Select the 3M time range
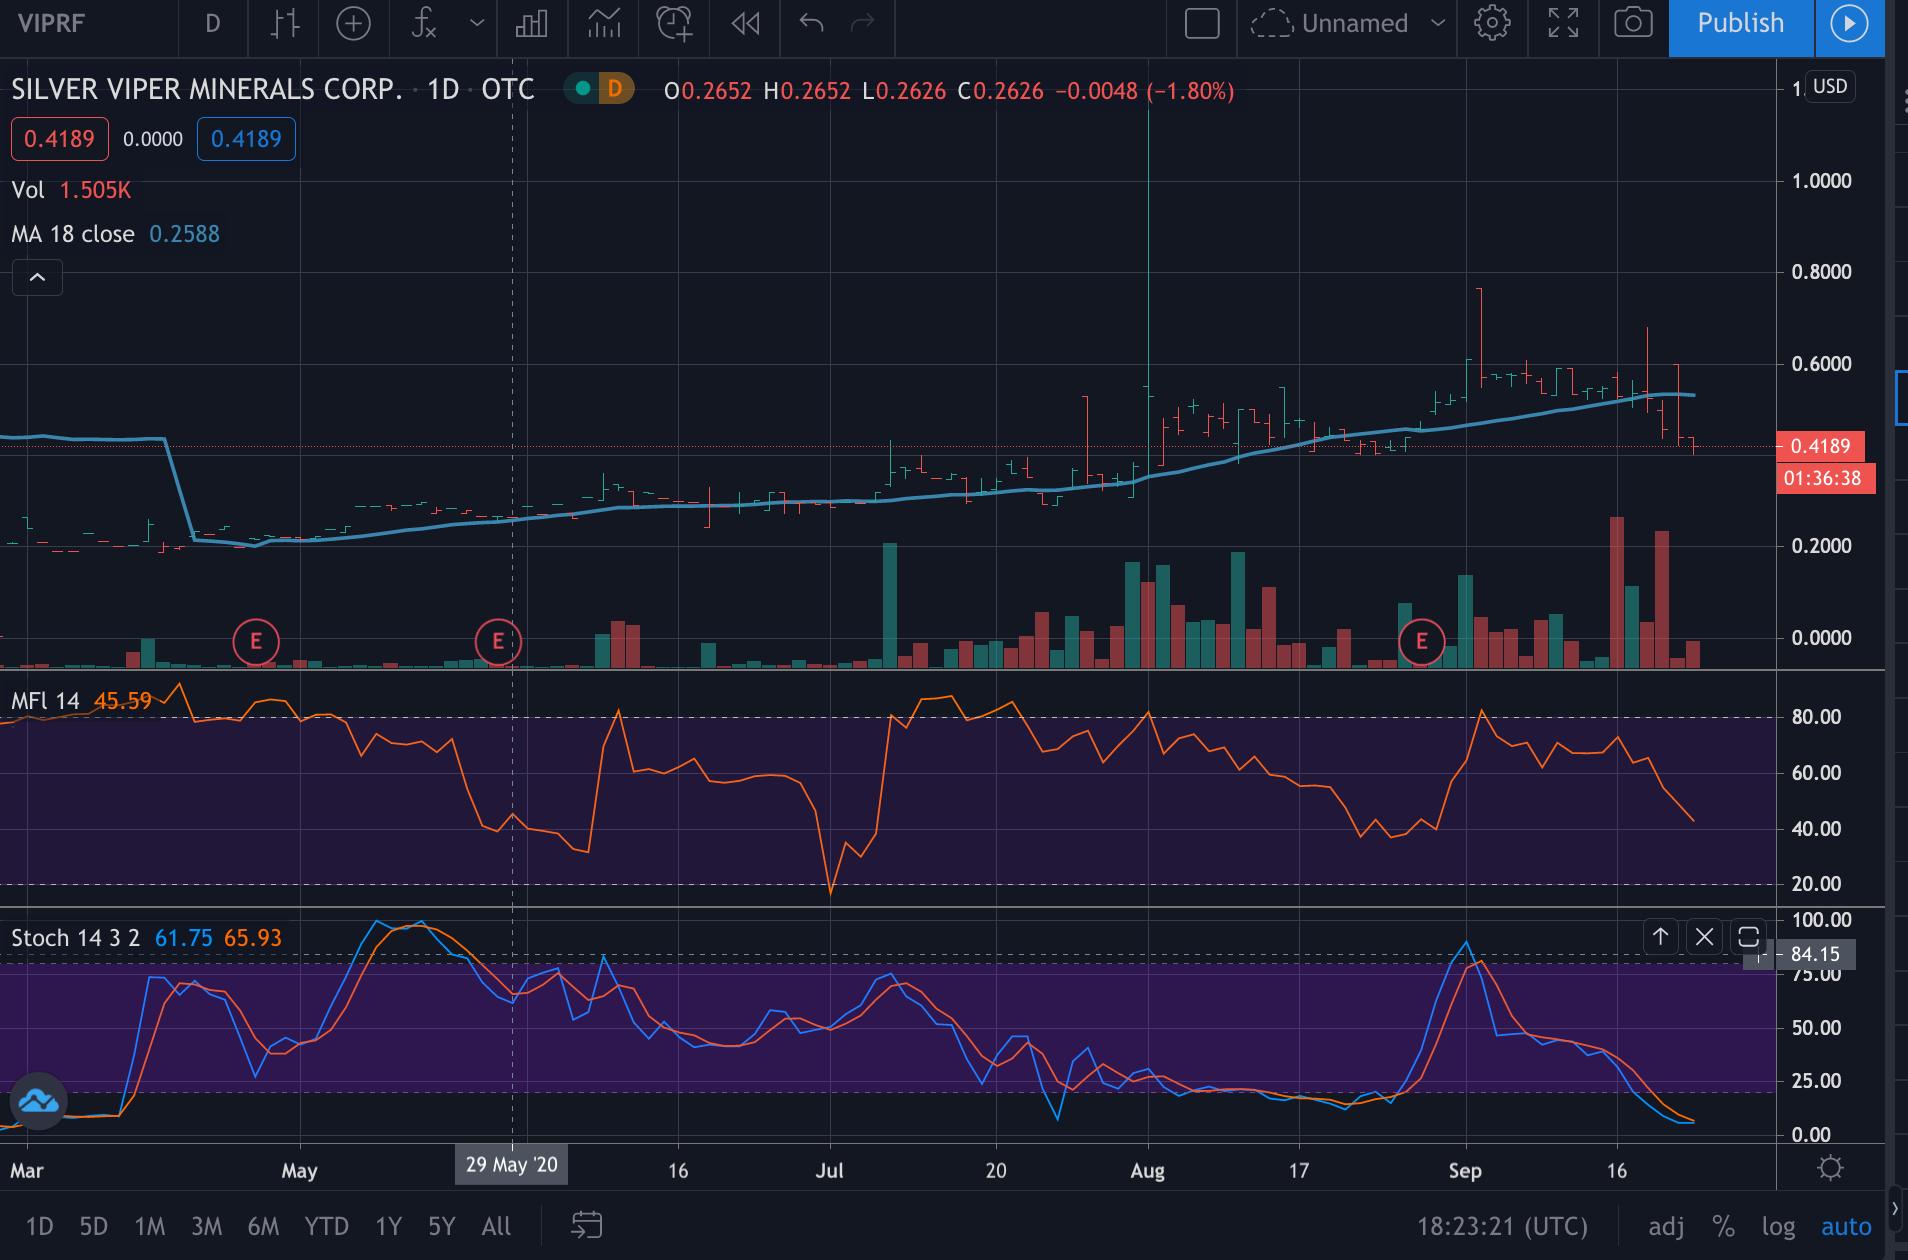The width and height of the screenshot is (1908, 1260). pyautogui.click(x=206, y=1226)
